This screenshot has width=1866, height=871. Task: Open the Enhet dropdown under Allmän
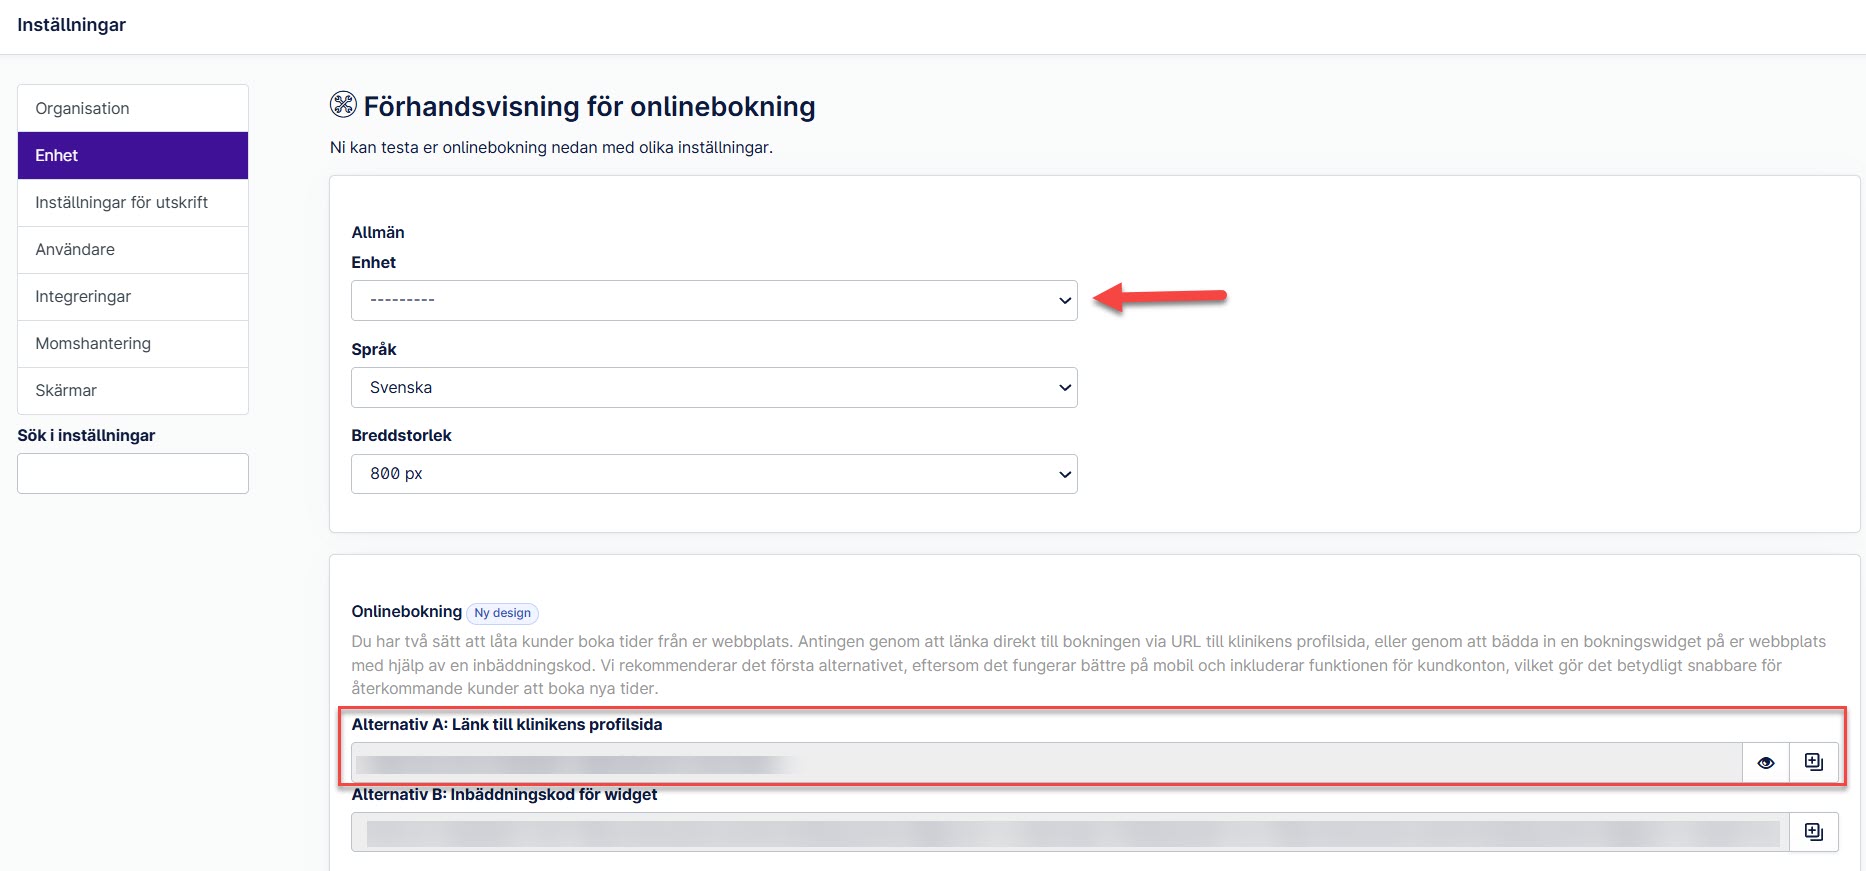pos(714,300)
